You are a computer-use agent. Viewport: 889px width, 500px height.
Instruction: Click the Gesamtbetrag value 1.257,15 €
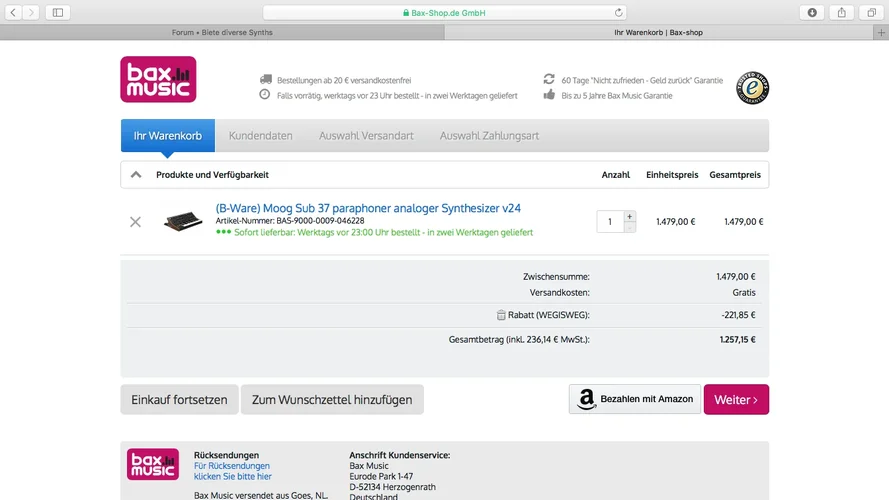click(x=738, y=340)
